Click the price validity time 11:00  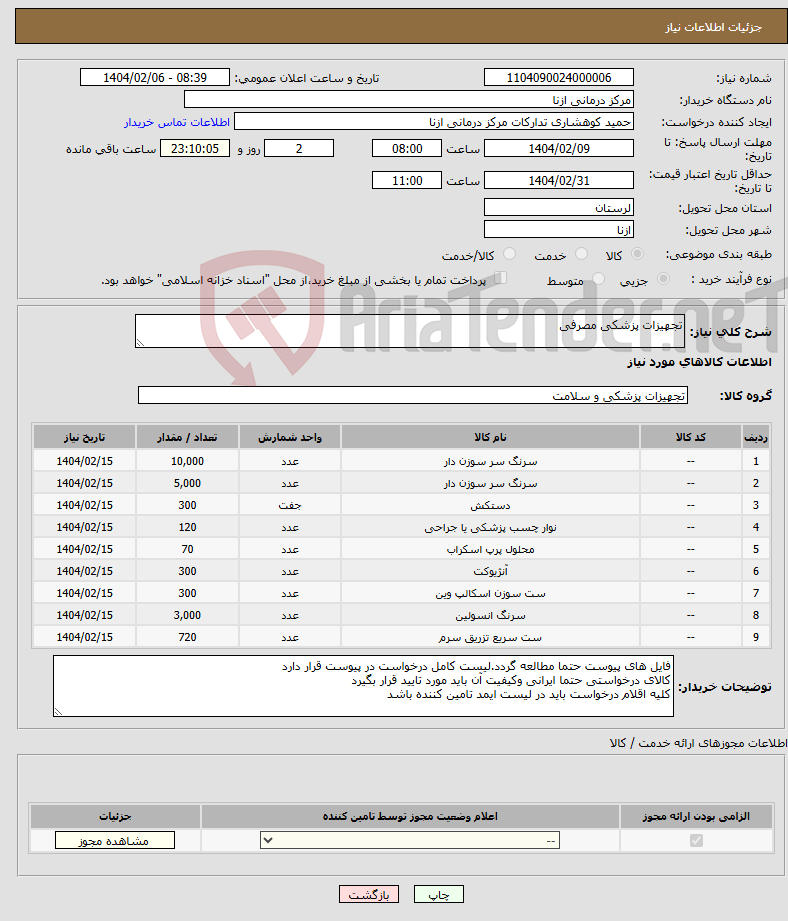click(x=407, y=180)
